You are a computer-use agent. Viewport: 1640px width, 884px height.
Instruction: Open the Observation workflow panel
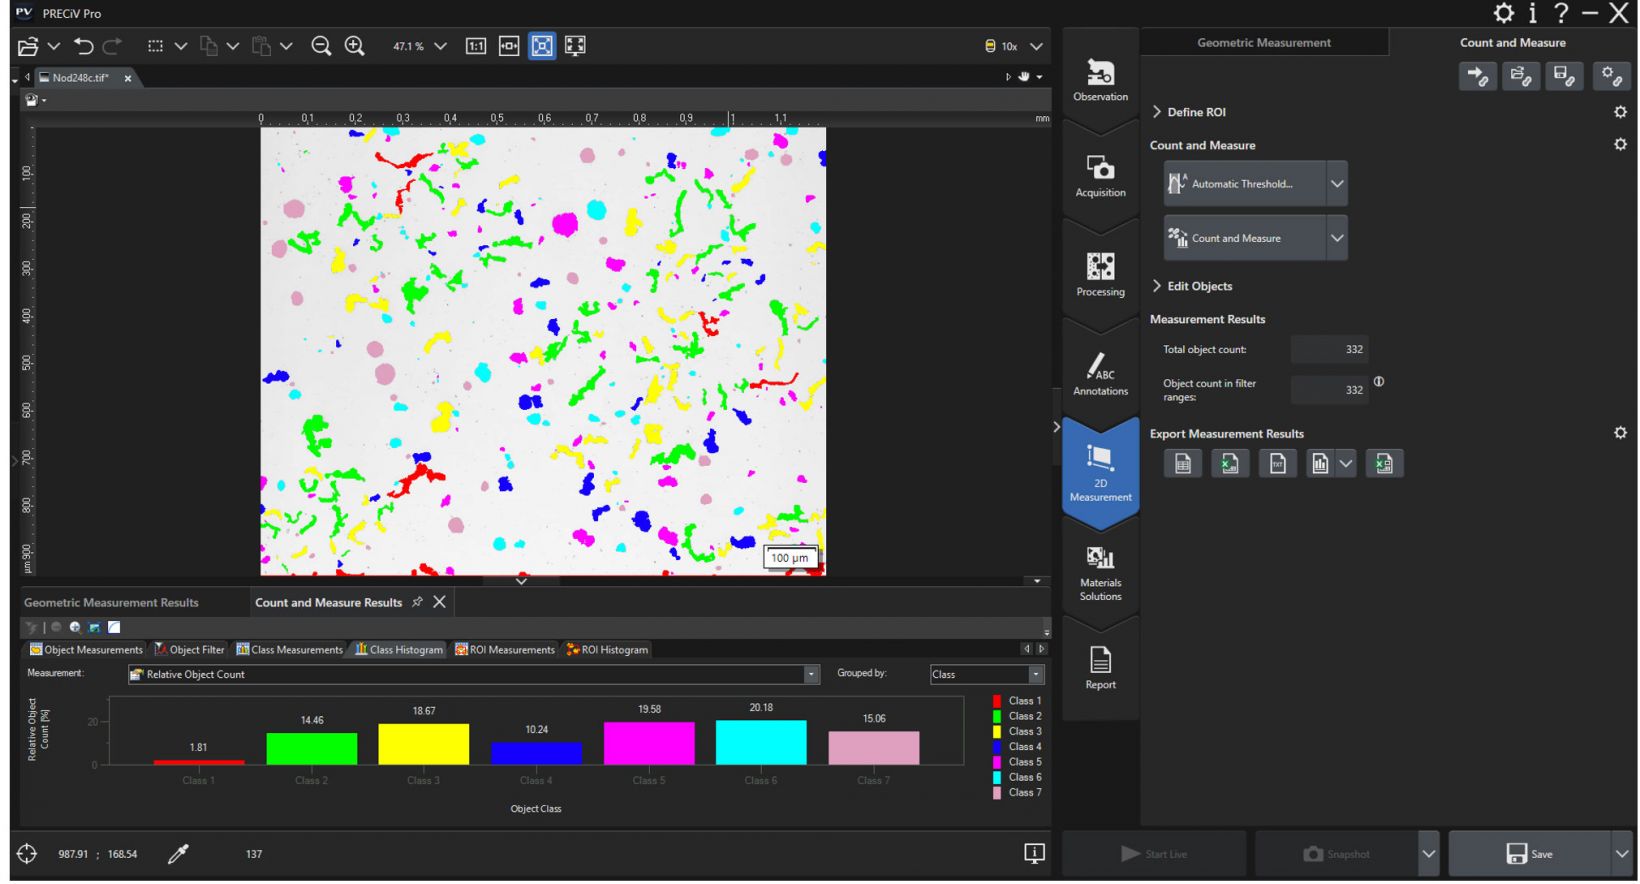point(1100,80)
